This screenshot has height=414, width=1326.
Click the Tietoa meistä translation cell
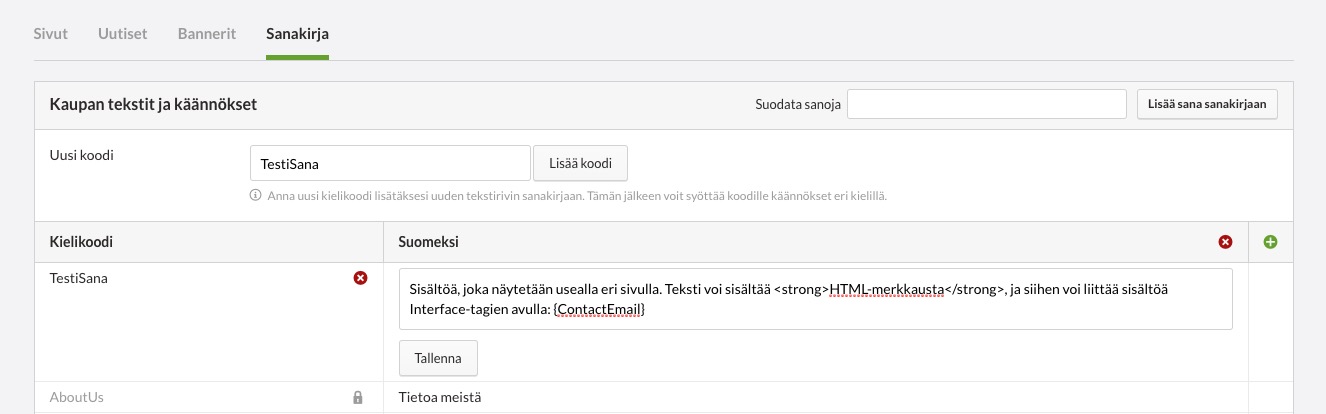point(440,398)
